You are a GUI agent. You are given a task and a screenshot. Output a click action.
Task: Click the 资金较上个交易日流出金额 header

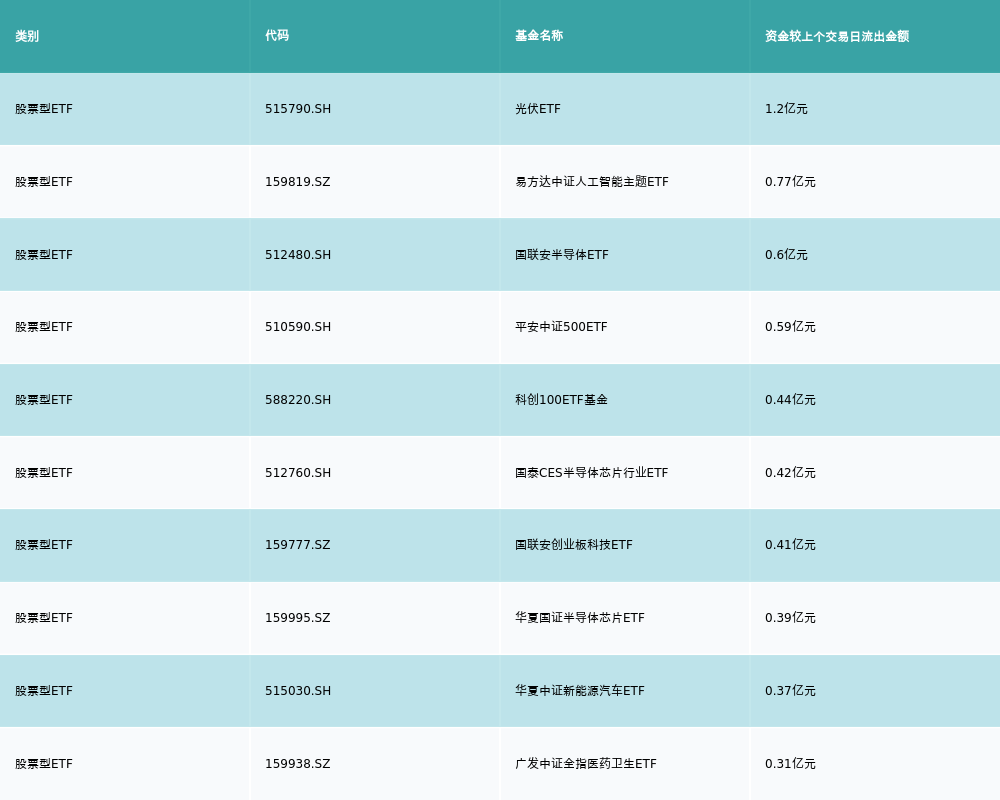click(837, 36)
